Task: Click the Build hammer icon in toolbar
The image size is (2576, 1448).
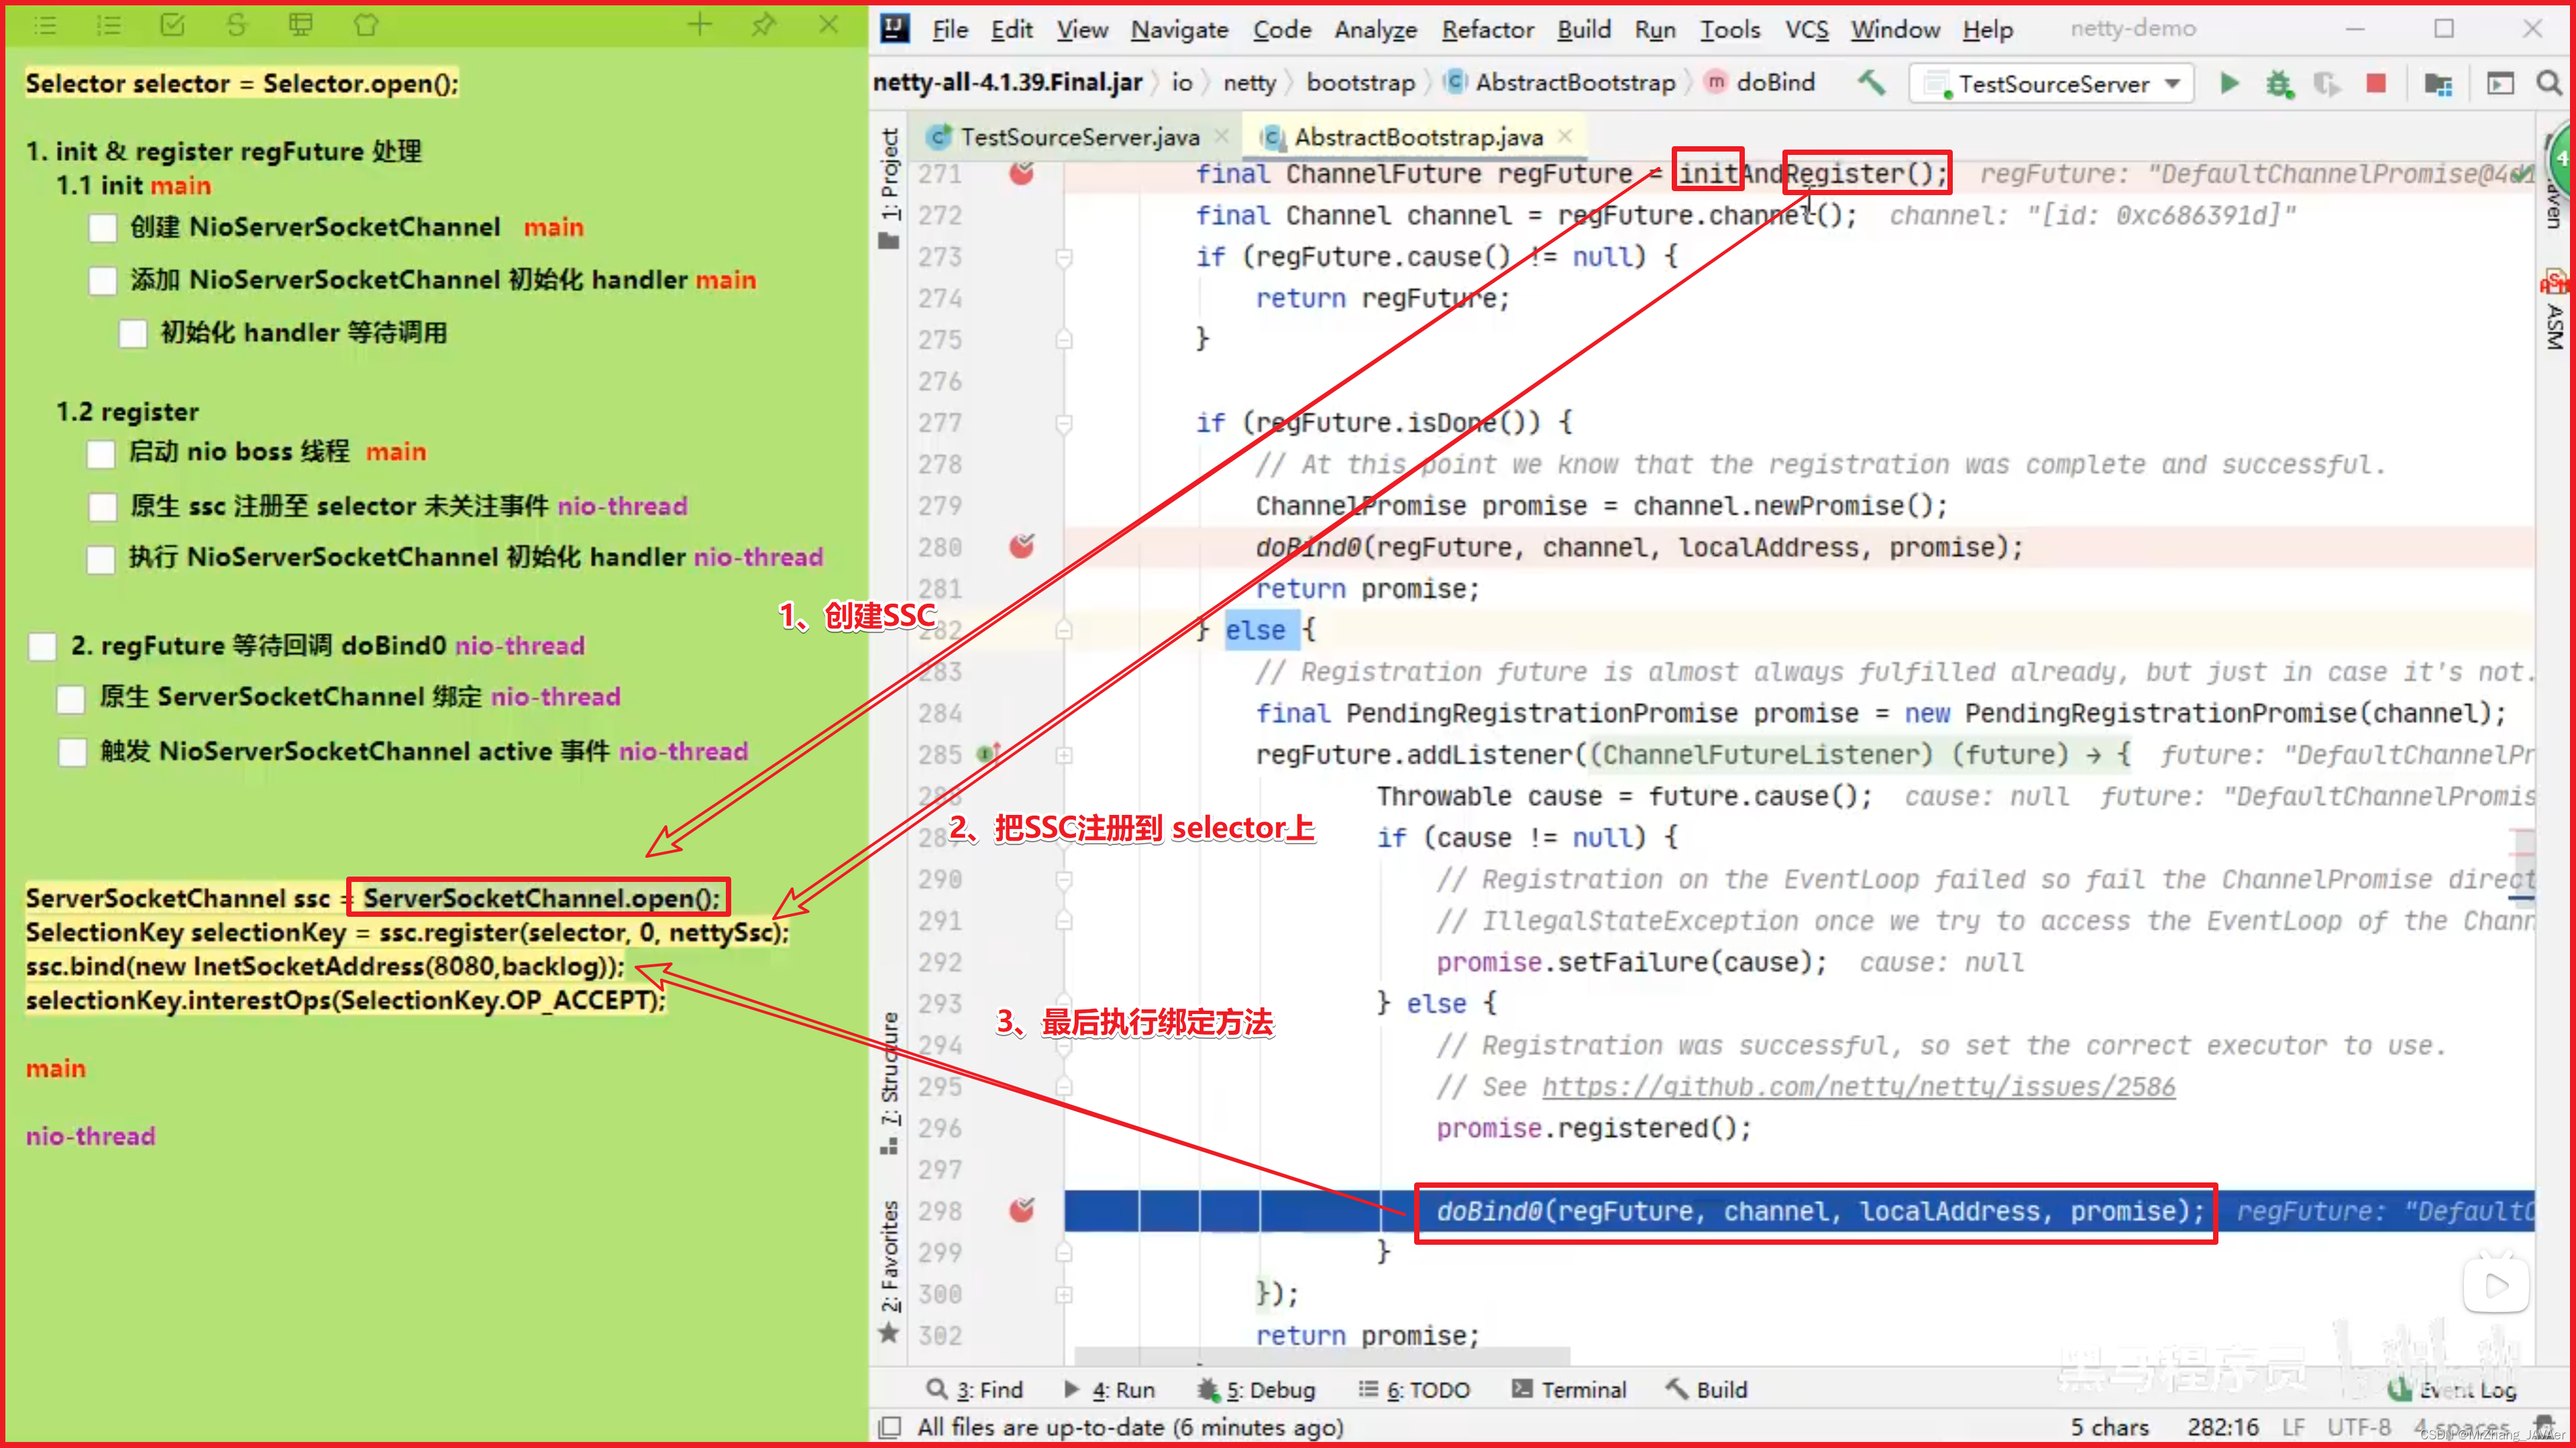Action: (1871, 83)
